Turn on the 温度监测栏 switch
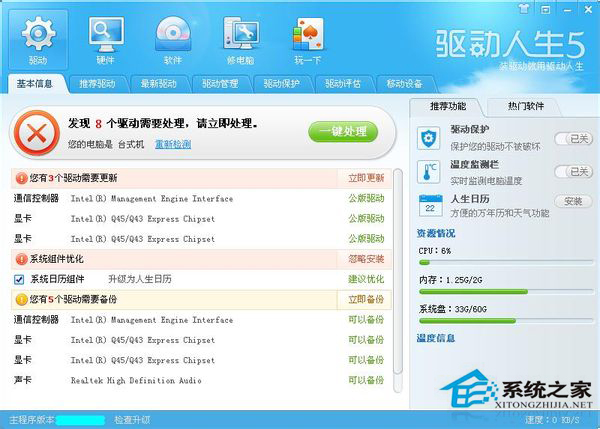Image resolution: width=600 pixels, height=429 pixels. [572, 172]
